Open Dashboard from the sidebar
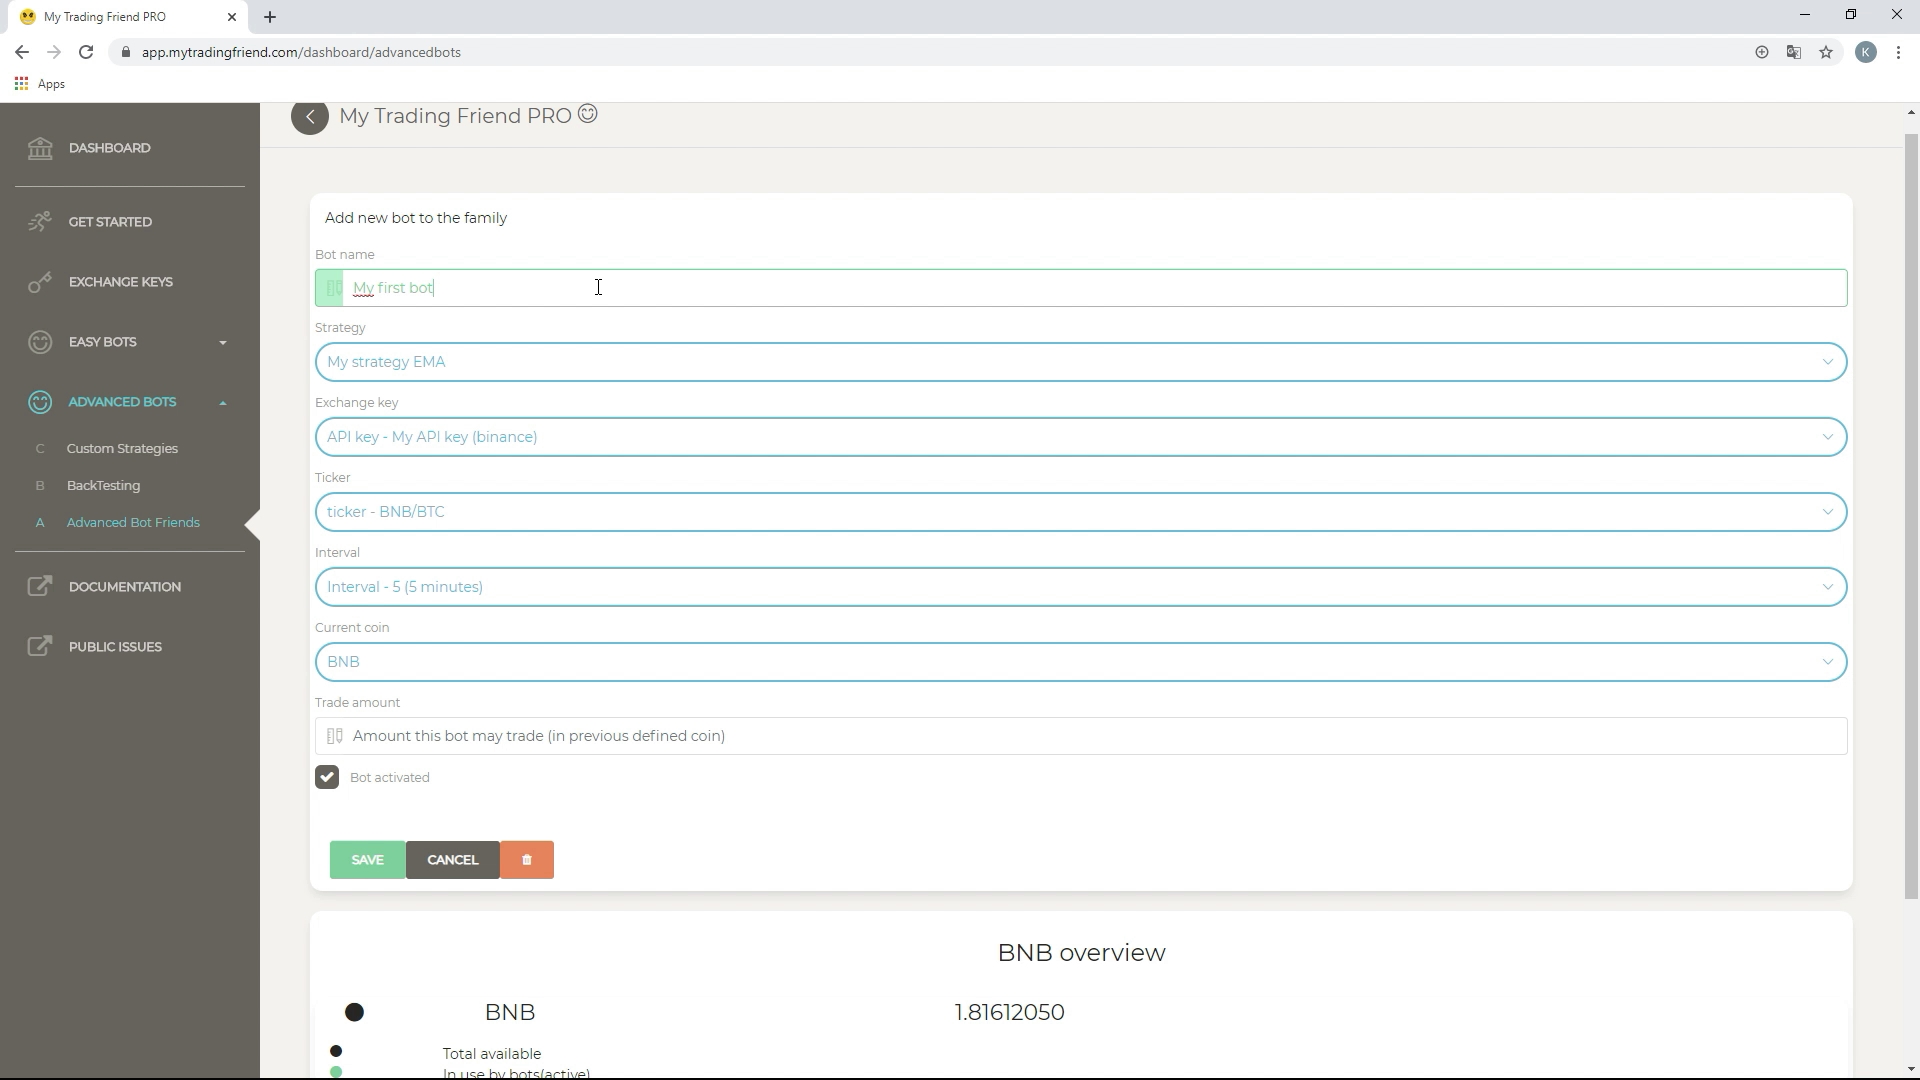 [x=110, y=148]
